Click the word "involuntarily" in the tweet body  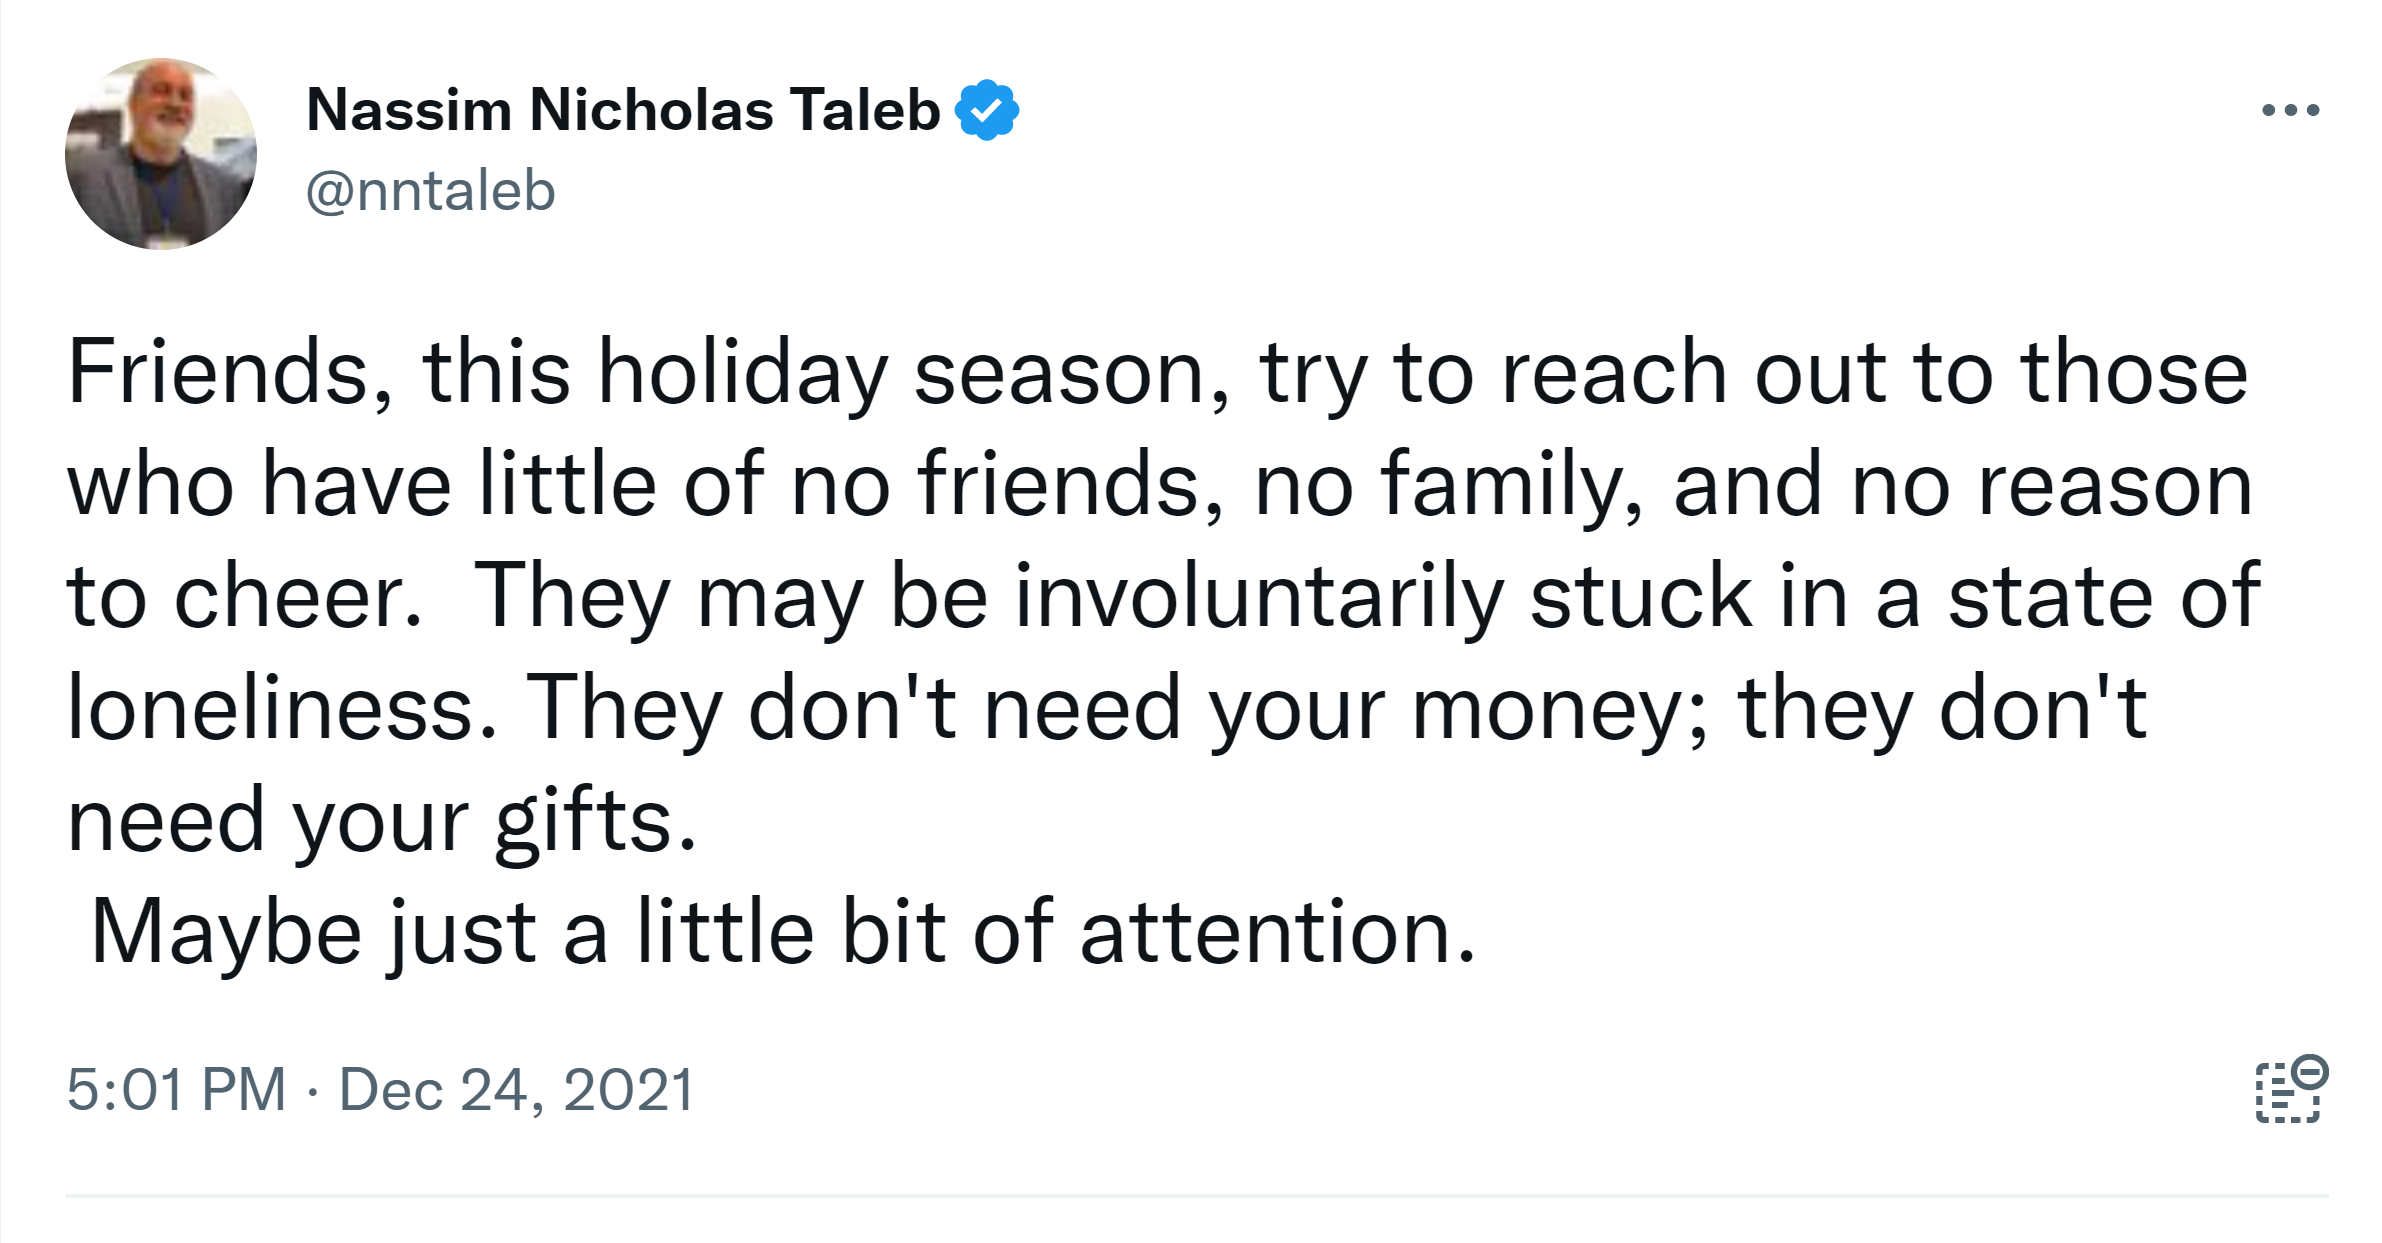point(1258,596)
